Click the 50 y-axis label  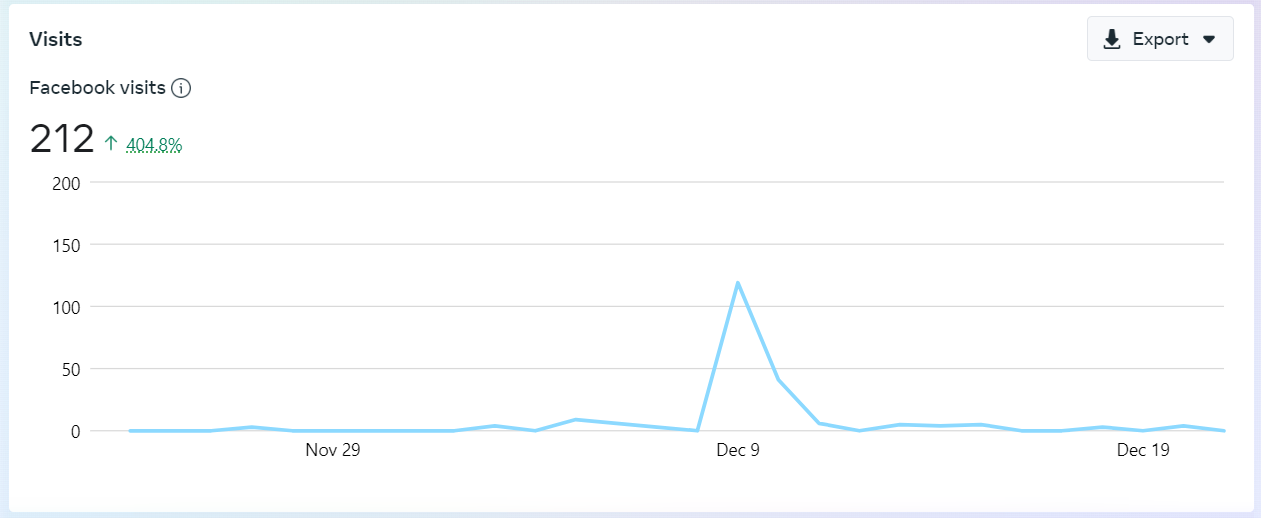coord(70,369)
